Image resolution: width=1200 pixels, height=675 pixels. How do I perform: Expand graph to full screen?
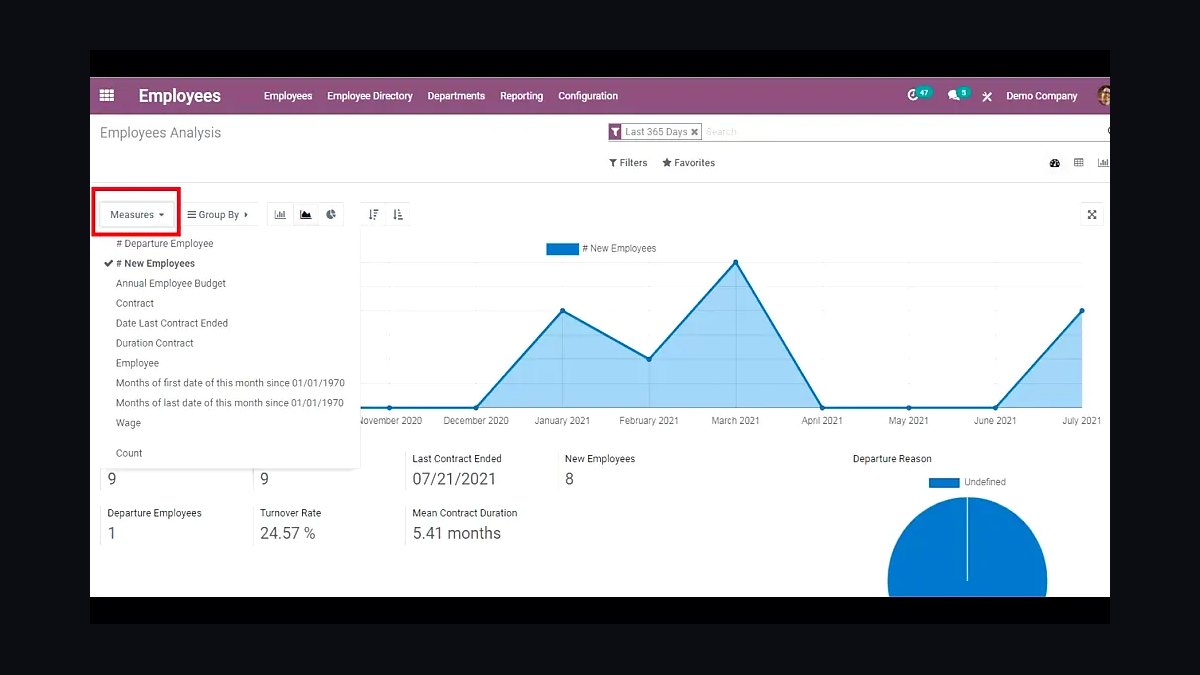(x=1092, y=215)
